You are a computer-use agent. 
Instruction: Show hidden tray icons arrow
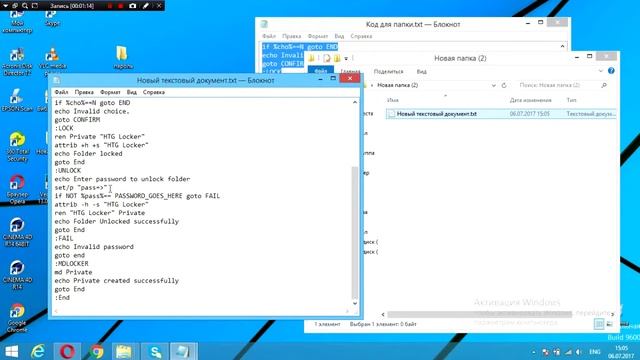(x=533, y=352)
